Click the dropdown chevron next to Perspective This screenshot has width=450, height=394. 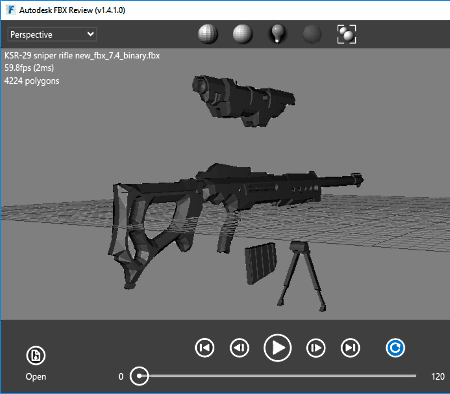point(90,34)
